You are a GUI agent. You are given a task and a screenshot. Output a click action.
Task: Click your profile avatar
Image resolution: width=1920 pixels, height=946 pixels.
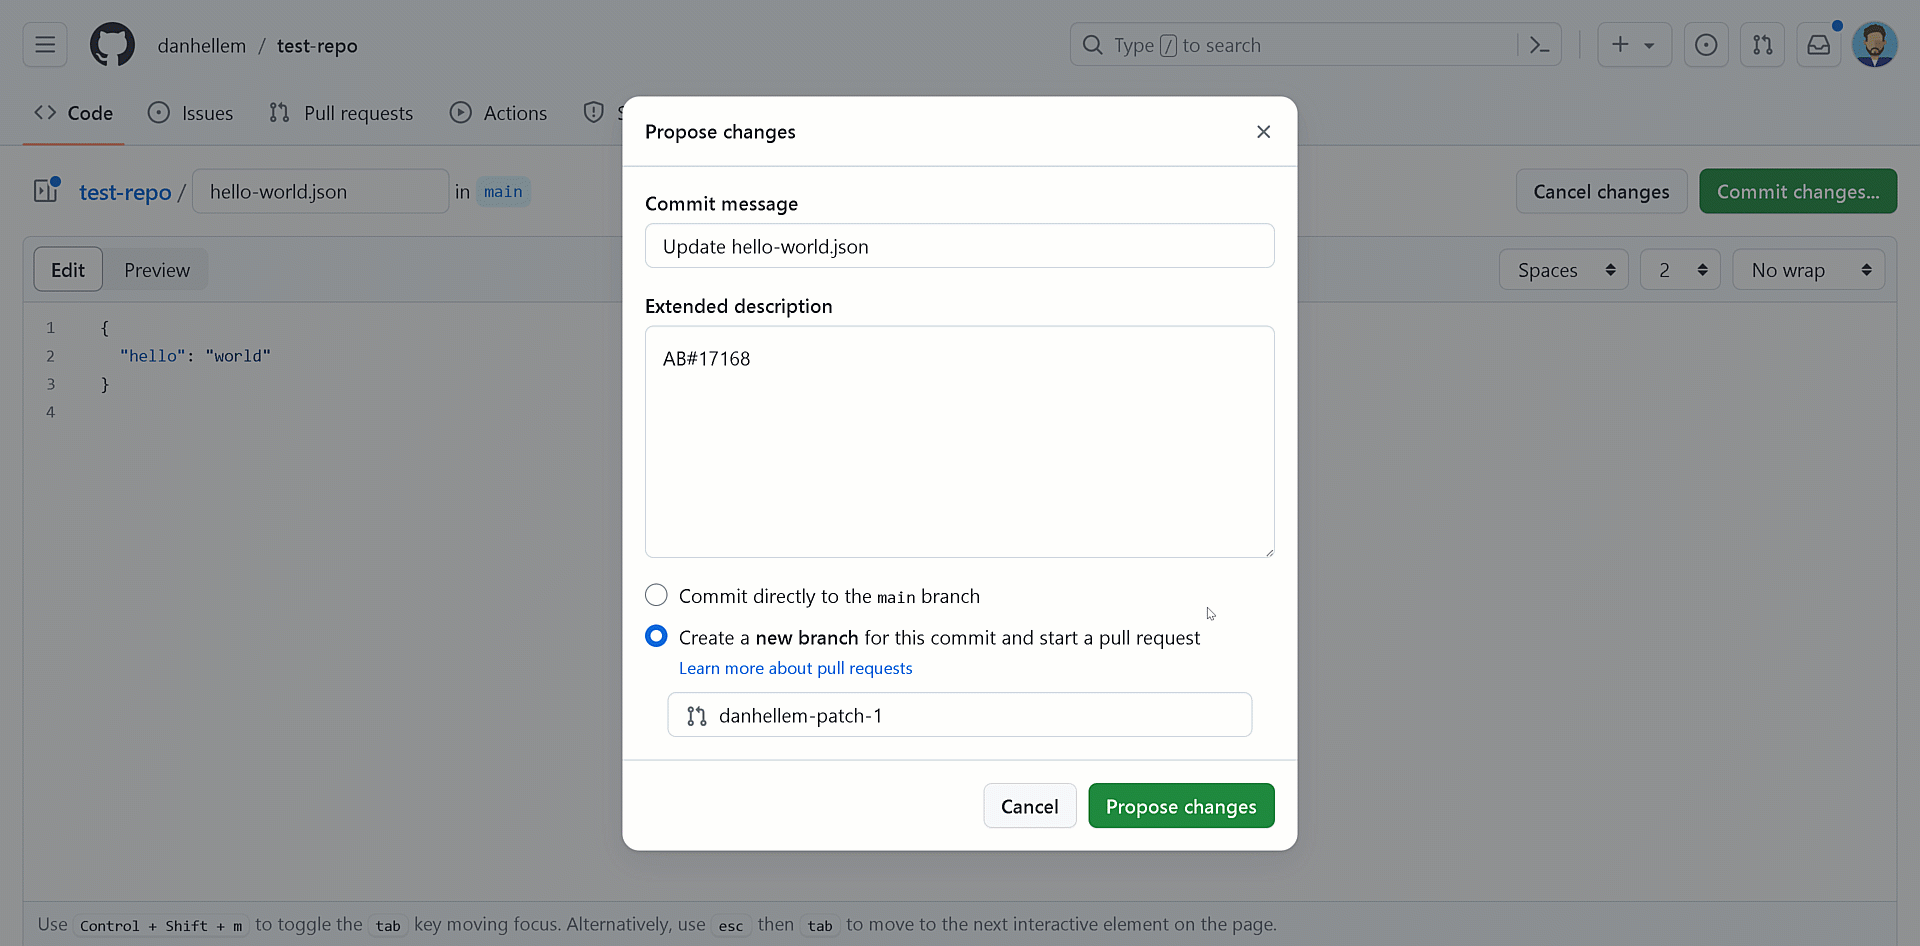tap(1876, 44)
